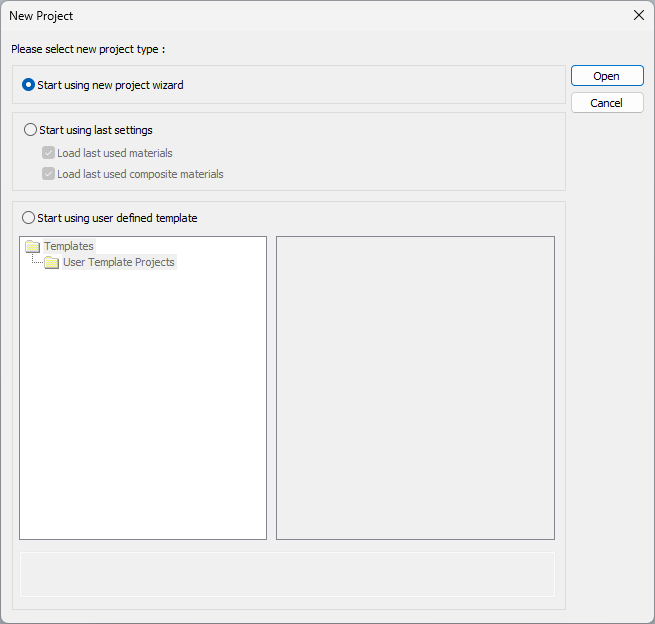
Task: Click the description box below the template lists
Action: click(x=287, y=574)
